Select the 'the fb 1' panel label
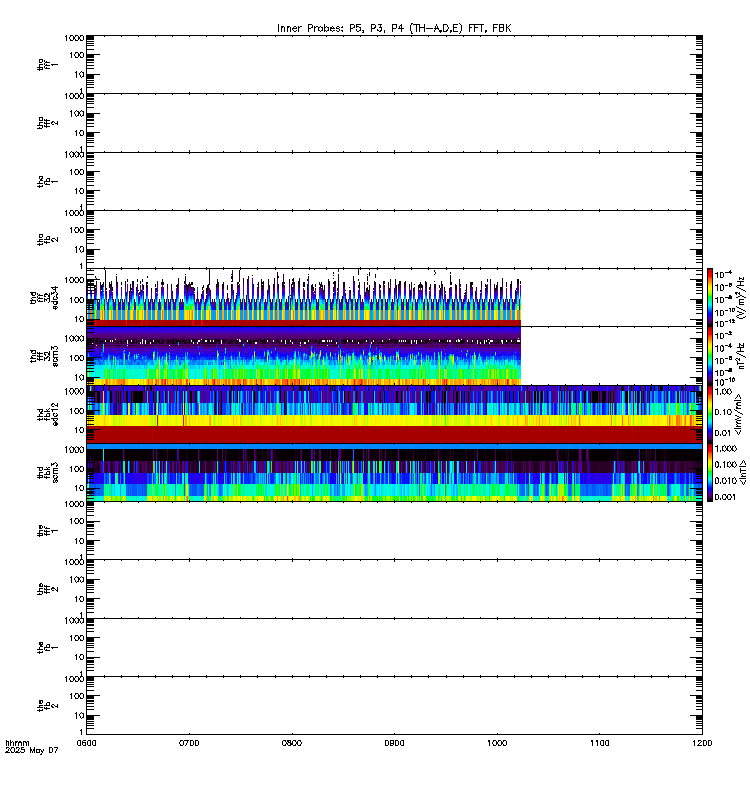The image size is (750, 800). (x=47, y=648)
